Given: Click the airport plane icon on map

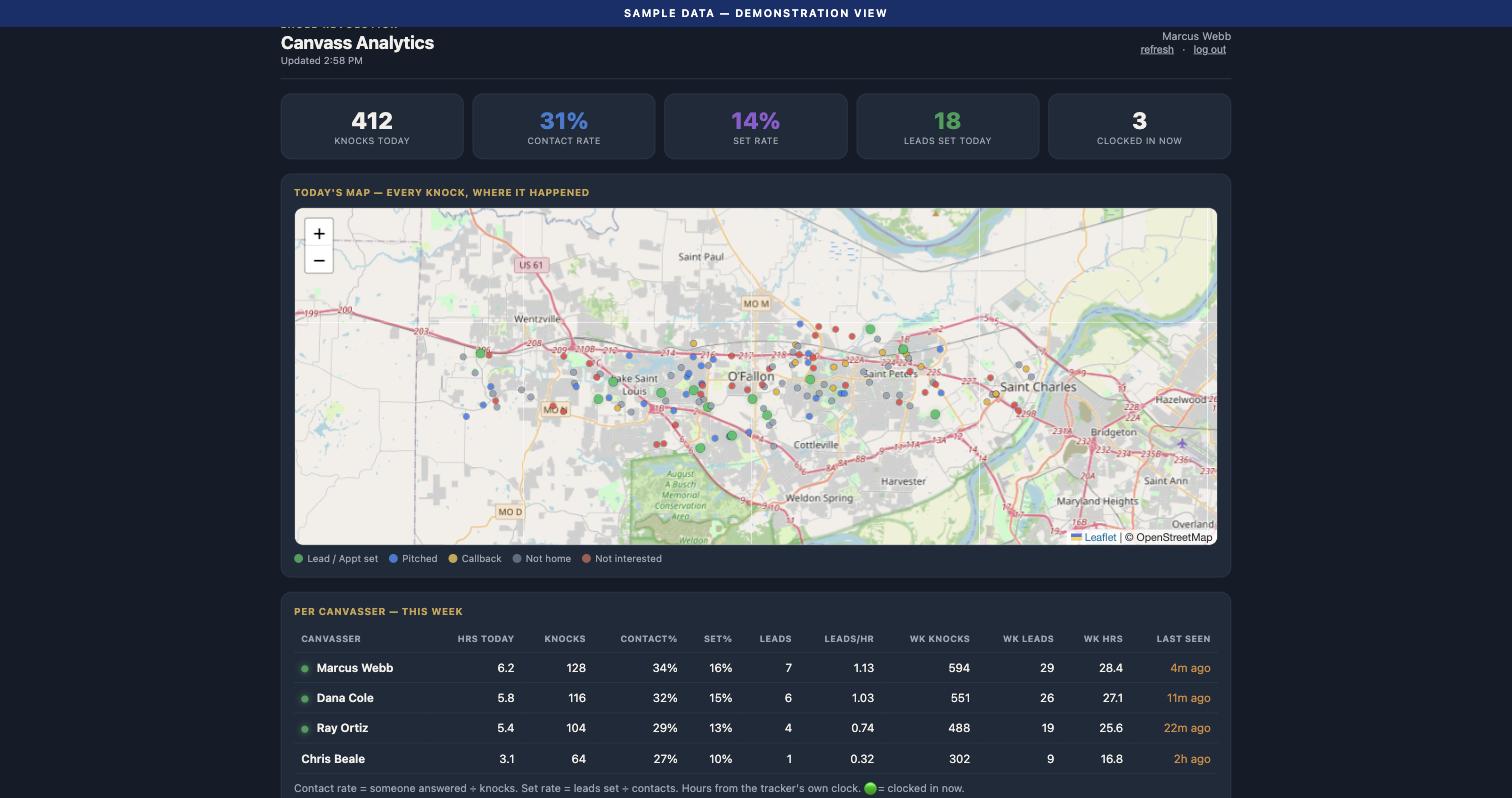Looking at the screenshot, I should 1182,443.
